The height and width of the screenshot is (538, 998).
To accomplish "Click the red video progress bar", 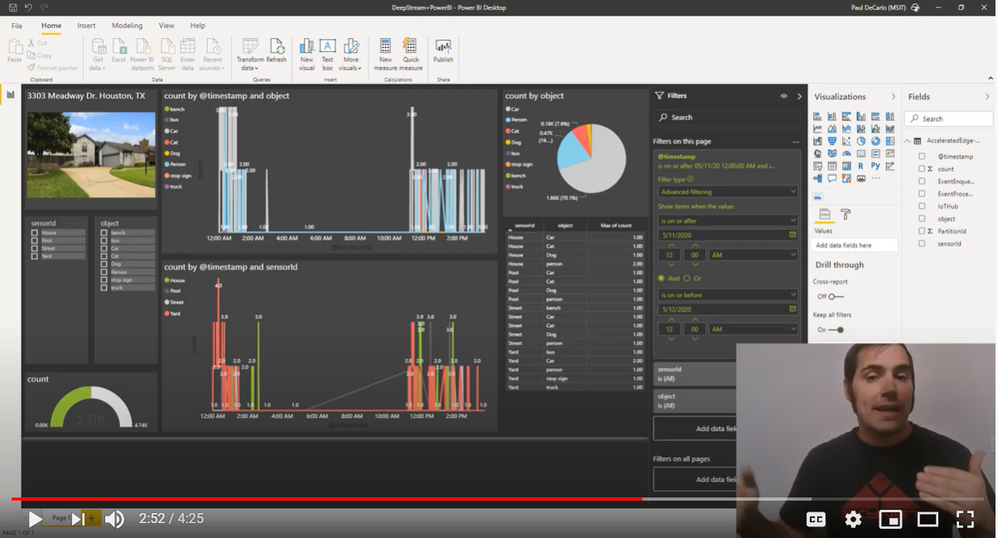I will click(x=327, y=499).
